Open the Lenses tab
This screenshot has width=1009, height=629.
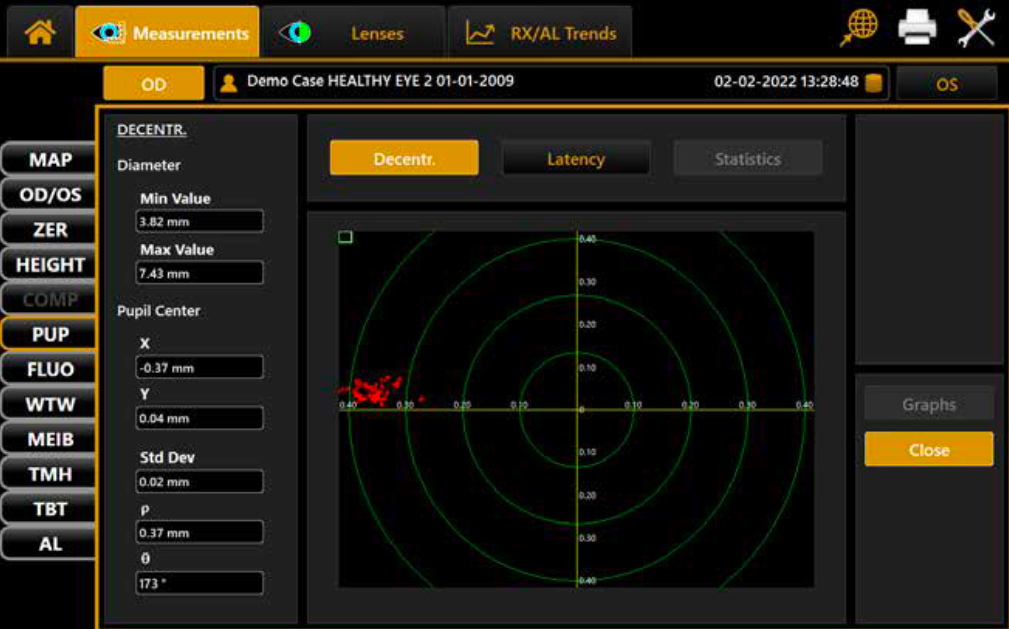353,32
